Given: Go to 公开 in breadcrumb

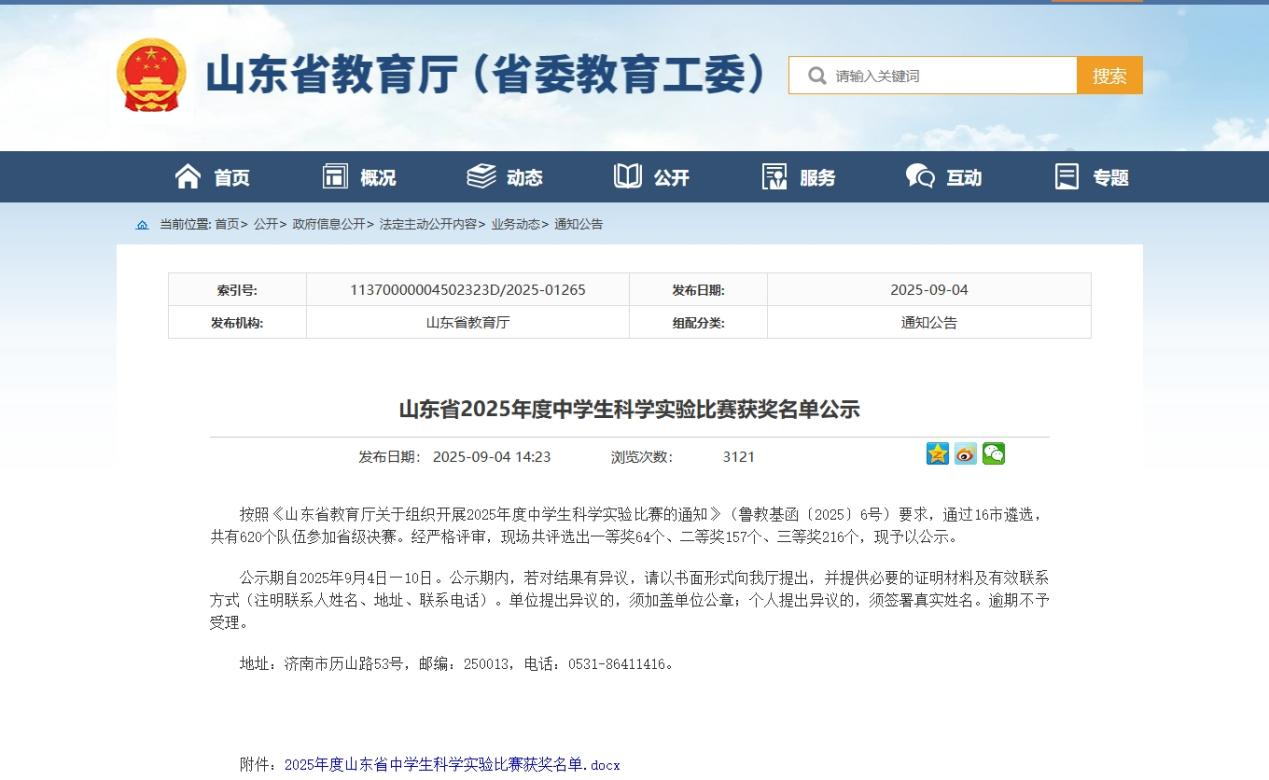Looking at the screenshot, I should tap(266, 224).
